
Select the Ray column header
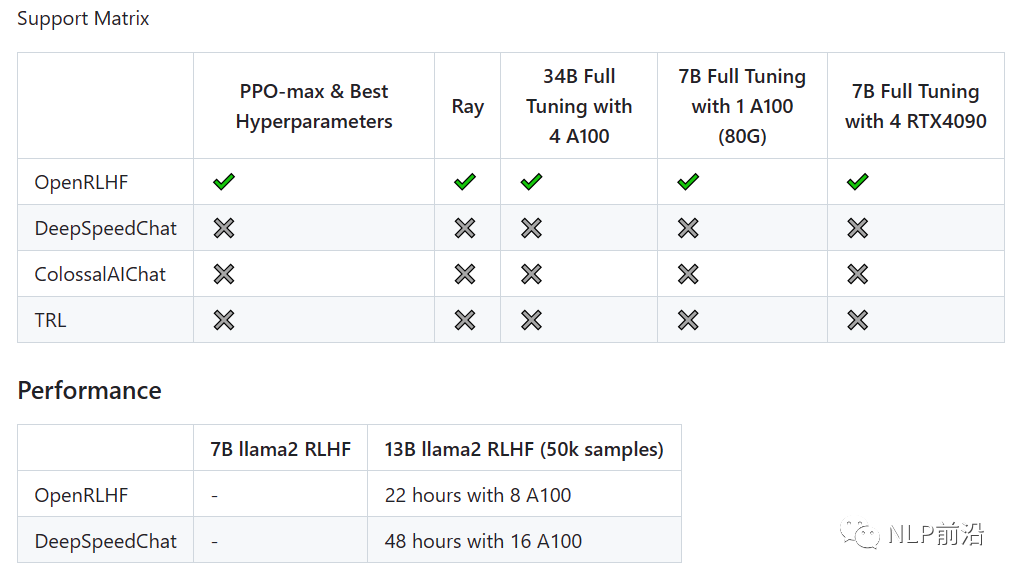coord(468,106)
